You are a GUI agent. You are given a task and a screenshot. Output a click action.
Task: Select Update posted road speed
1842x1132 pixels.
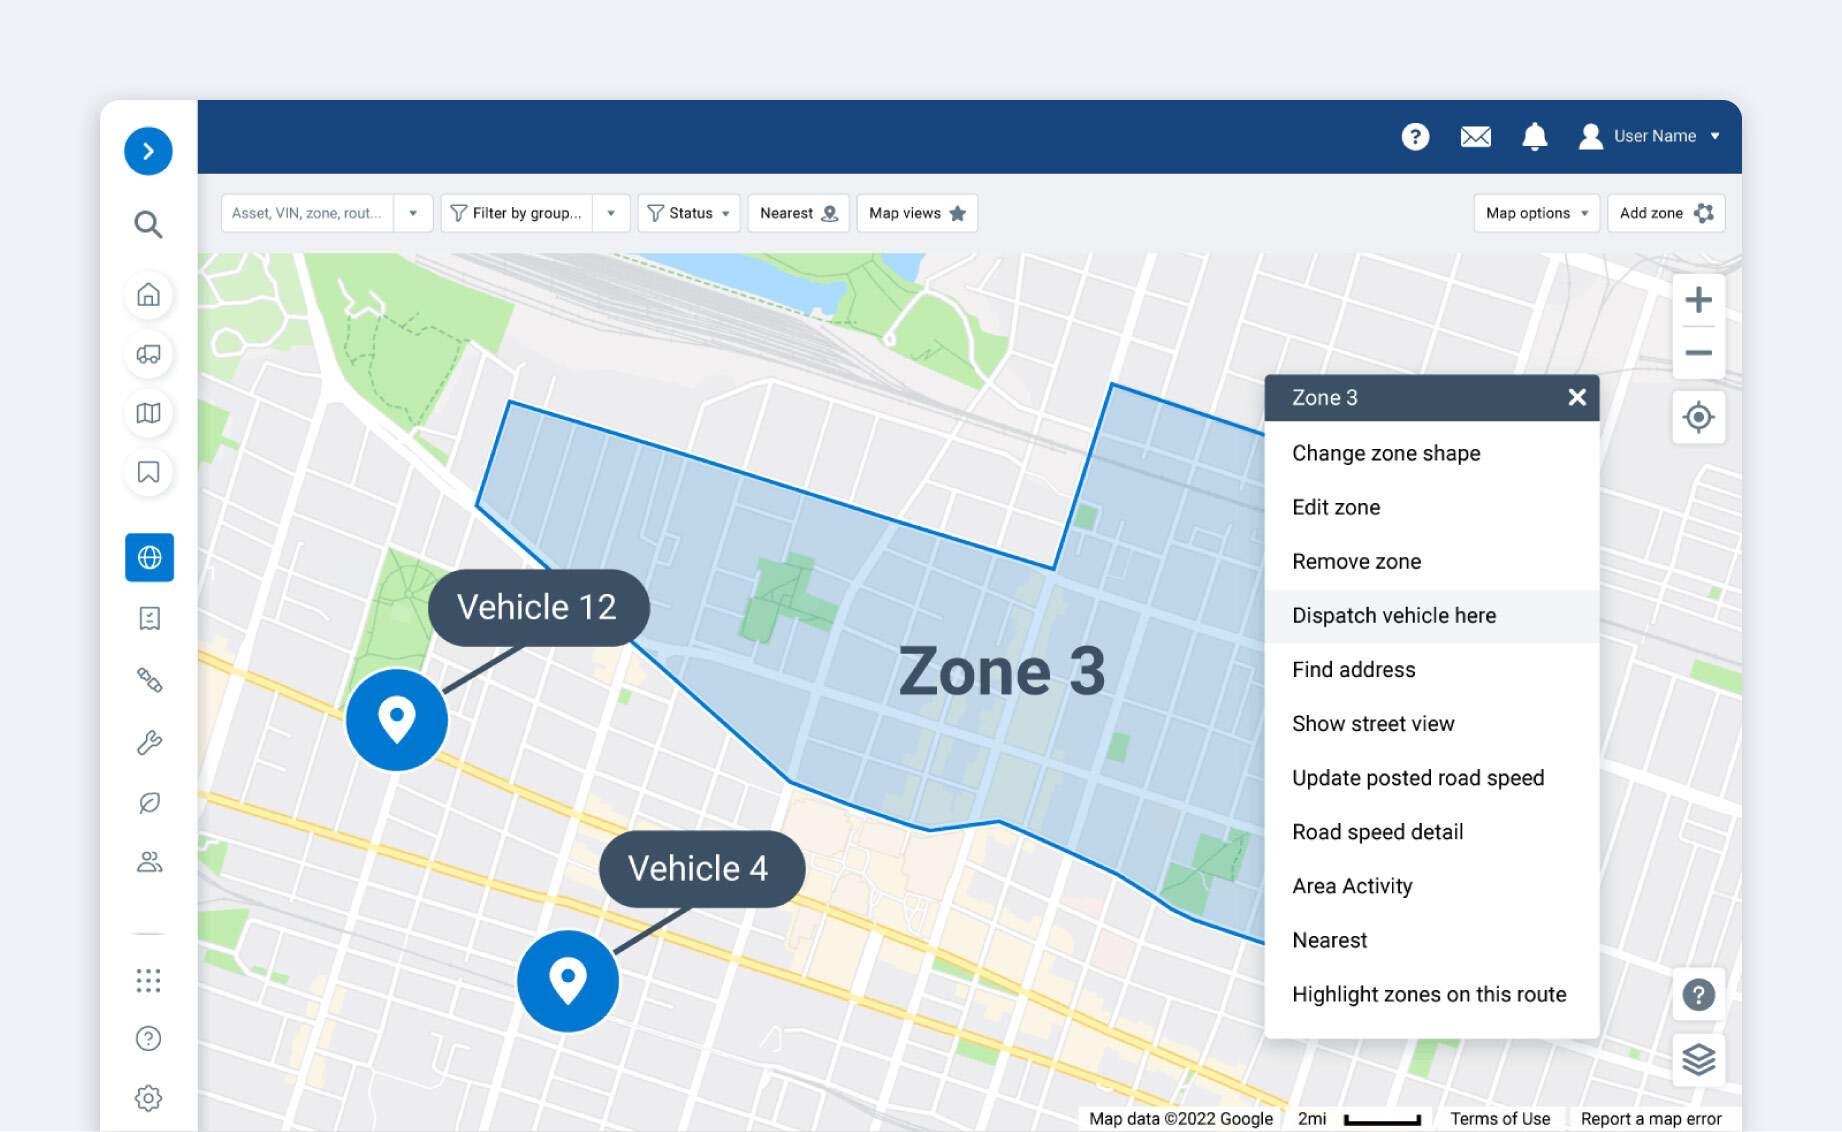1431,778
